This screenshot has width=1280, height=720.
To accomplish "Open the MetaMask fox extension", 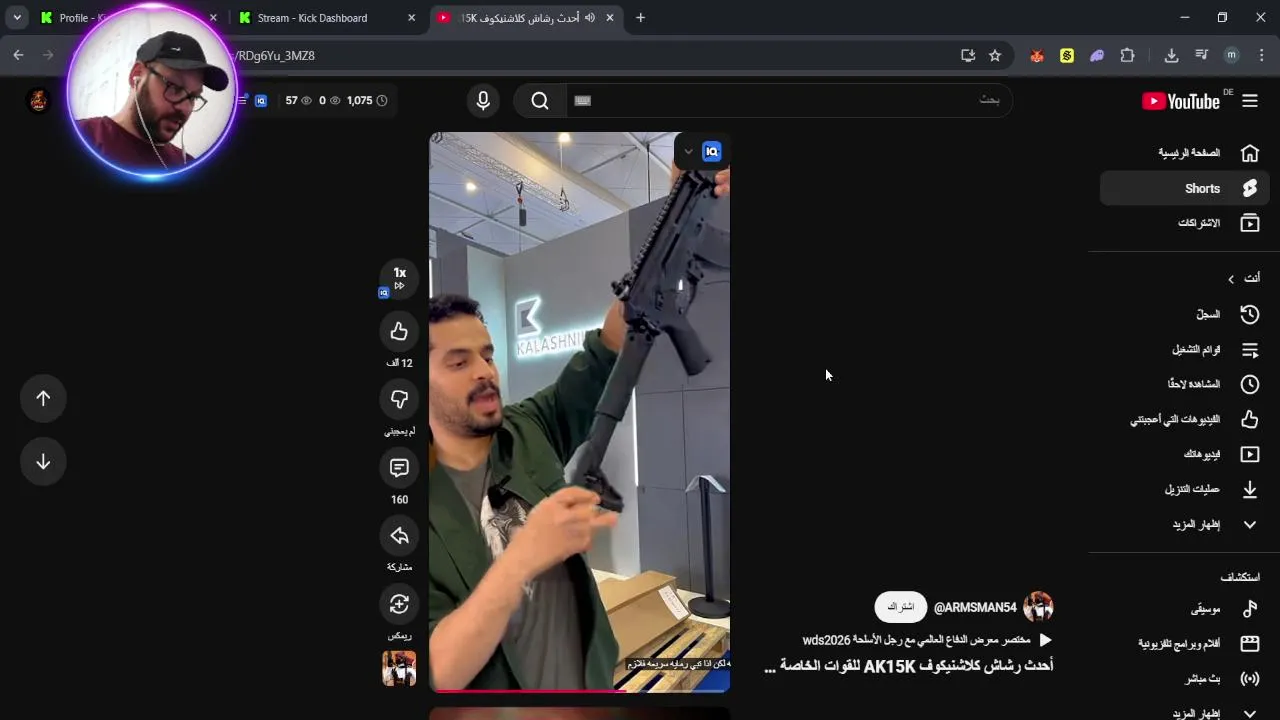I will point(1037,56).
